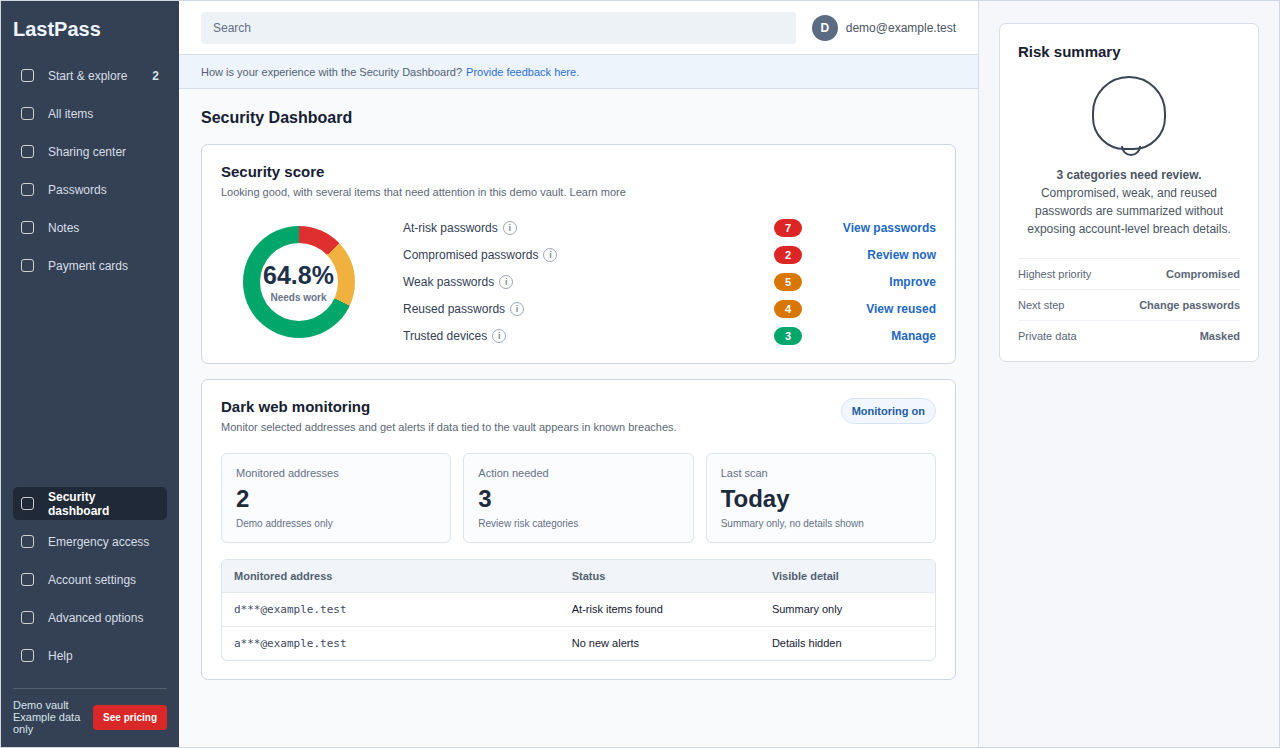This screenshot has height=748, width=1280.
Task: Click the Last scan card
Action: [821, 498]
